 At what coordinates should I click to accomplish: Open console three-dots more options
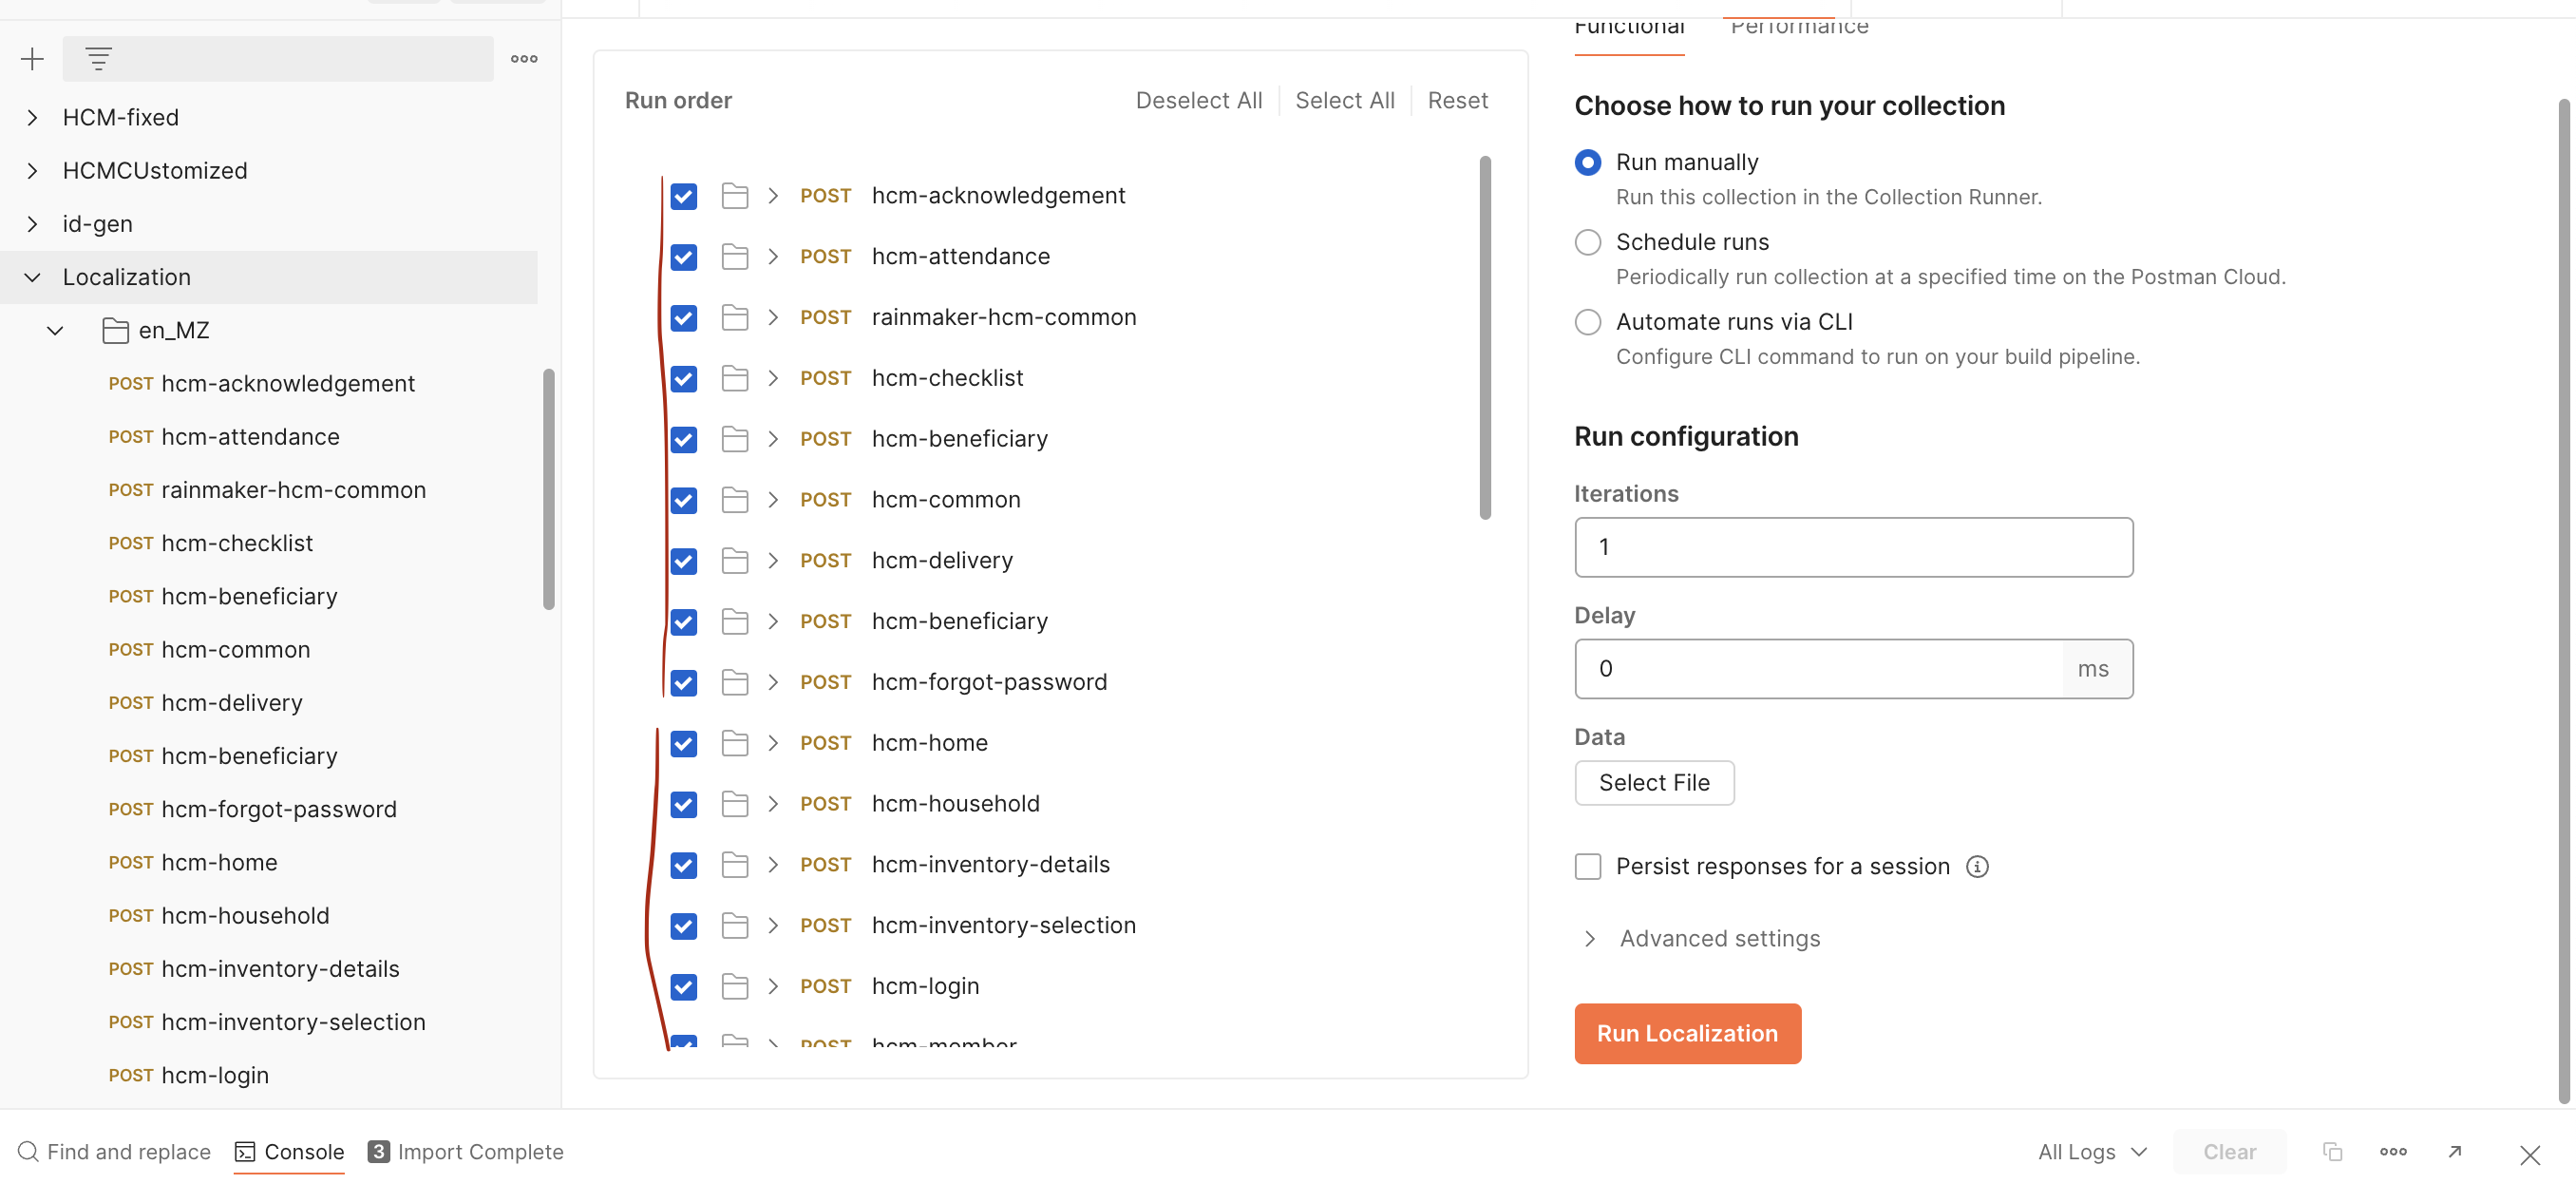point(2393,1152)
